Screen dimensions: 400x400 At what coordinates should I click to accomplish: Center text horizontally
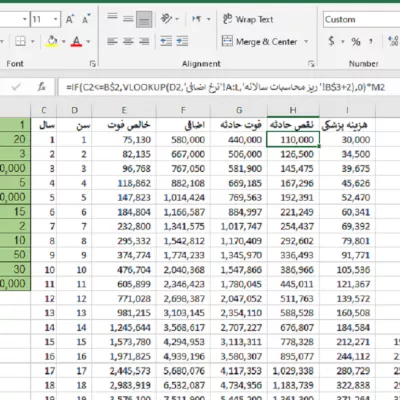click(128, 41)
